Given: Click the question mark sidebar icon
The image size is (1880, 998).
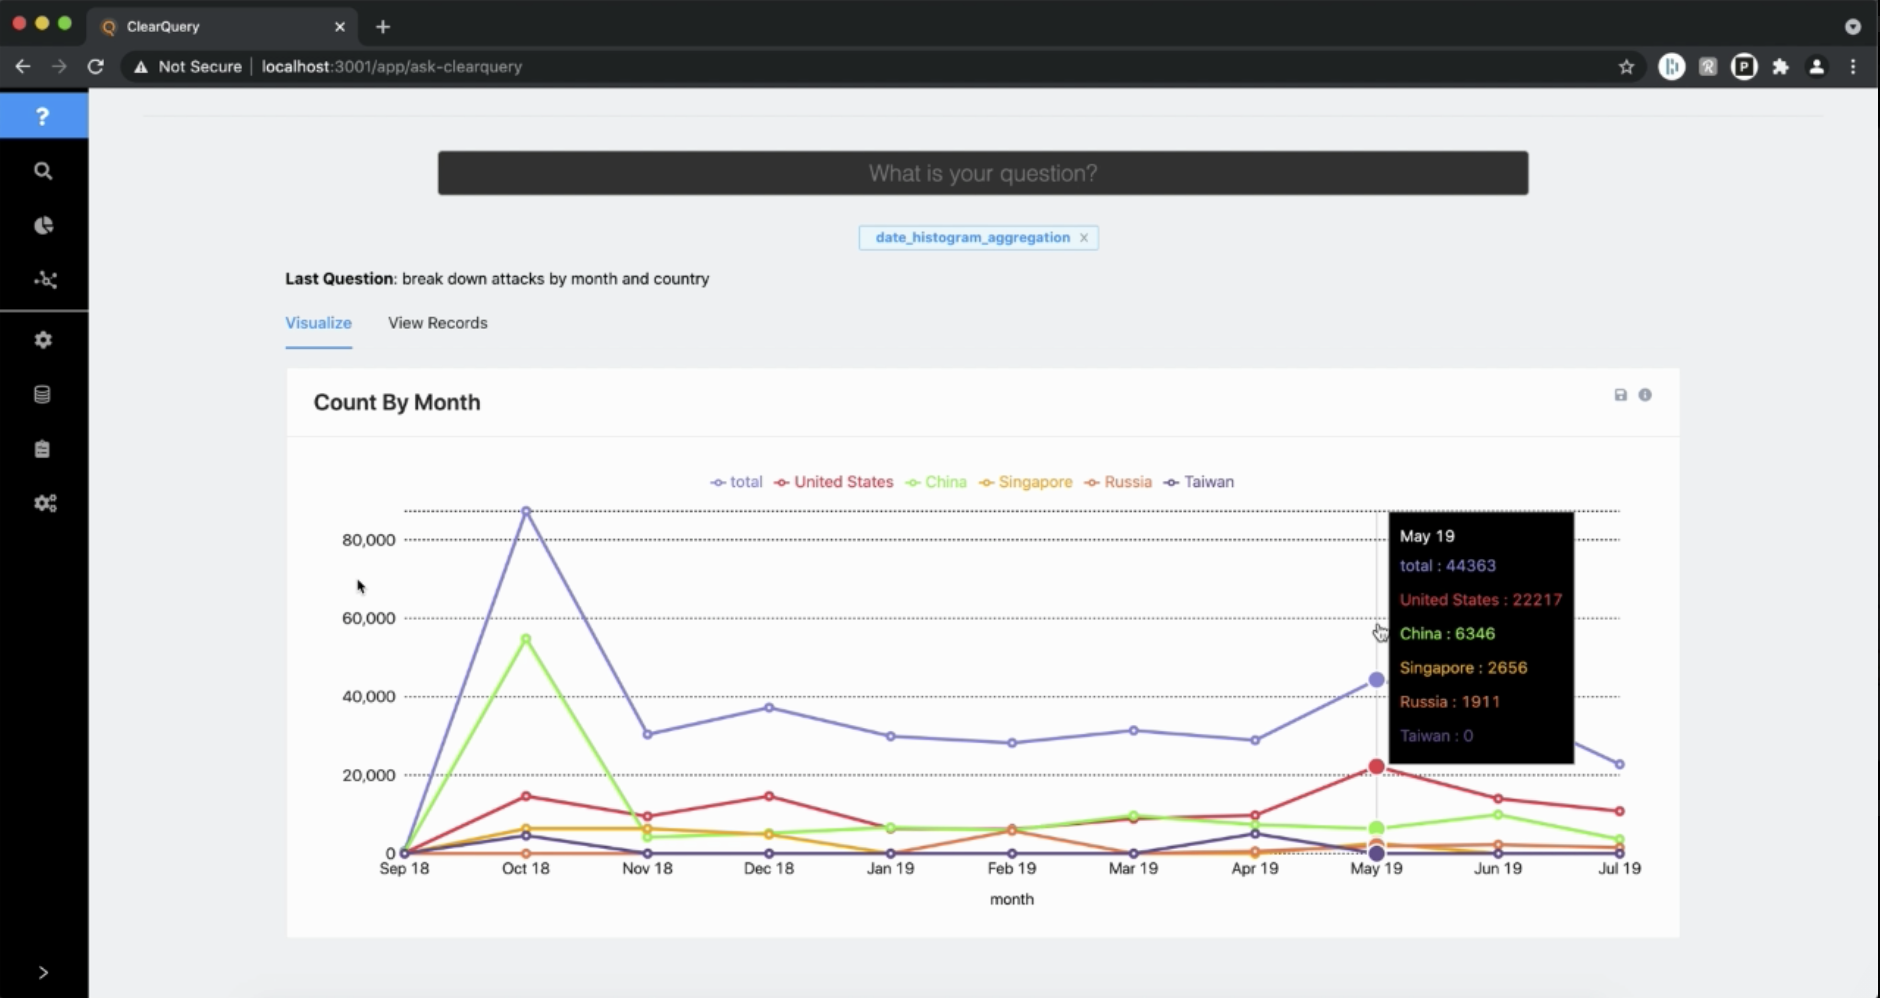Looking at the screenshot, I should point(42,116).
